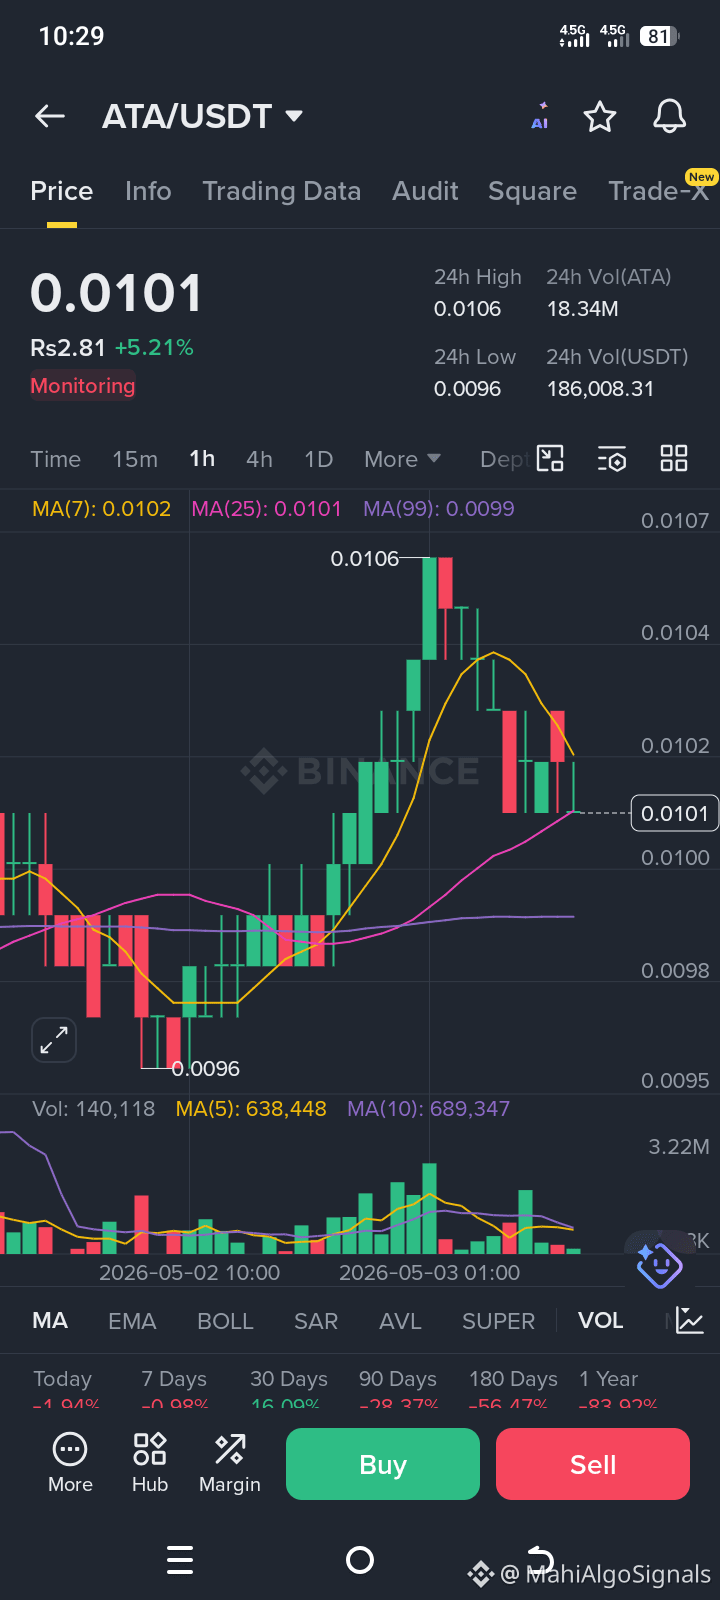The image size is (720, 1600).
Task: Expand the ATA/USDT pair selector arrow
Action: click(x=294, y=116)
